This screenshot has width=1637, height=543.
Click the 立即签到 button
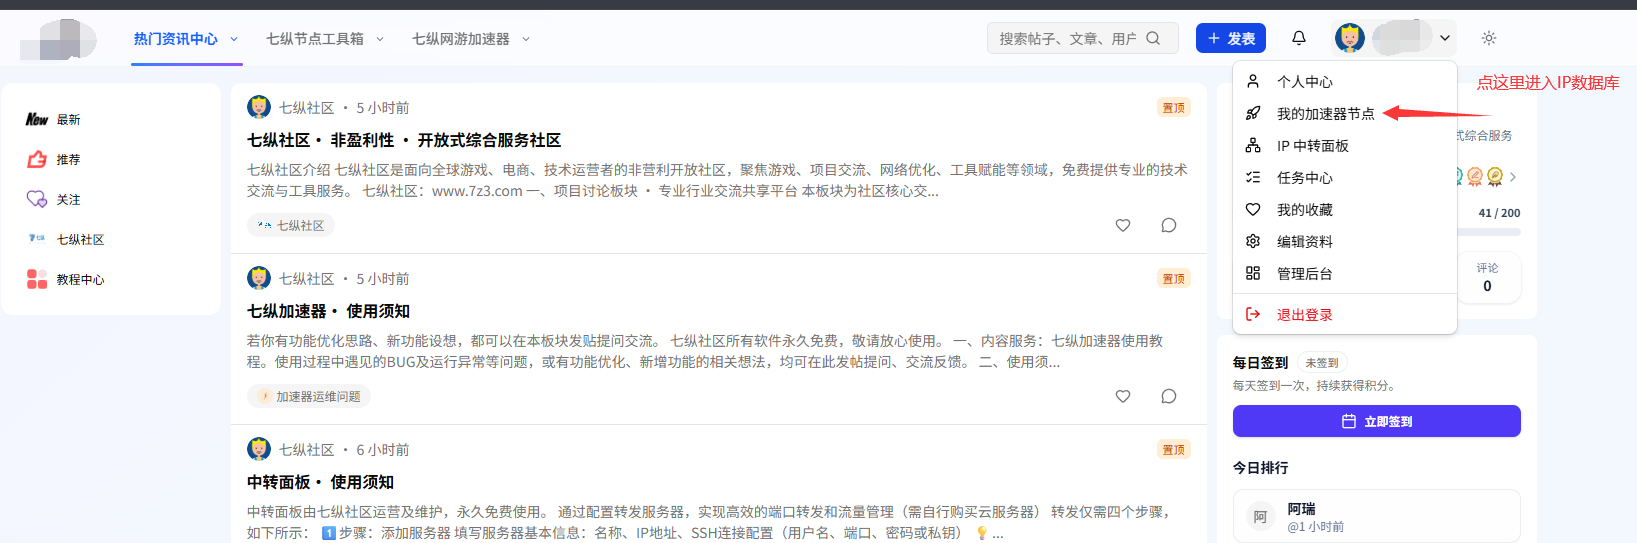pos(1377,421)
